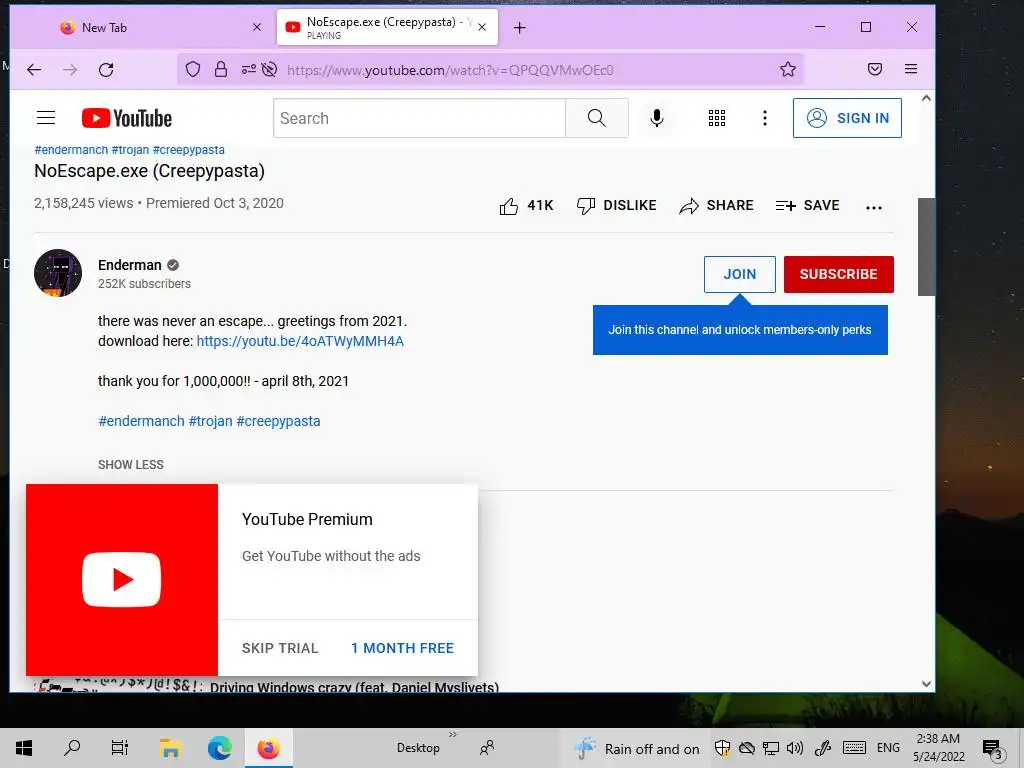Open the youtu.be download link
The image size is (1024, 768).
tap(300, 341)
